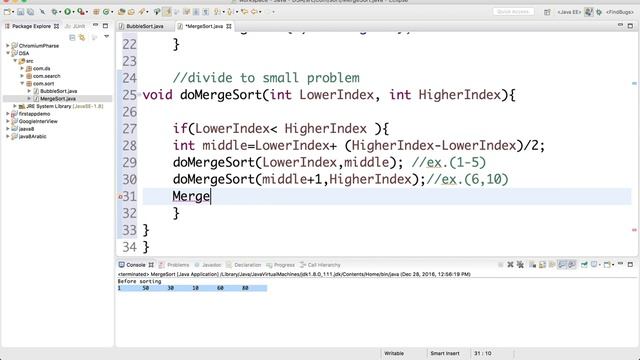Image resolution: width=640 pixels, height=360 pixels.
Task: Toggle Pin Console button
Action: coord(584,265)
